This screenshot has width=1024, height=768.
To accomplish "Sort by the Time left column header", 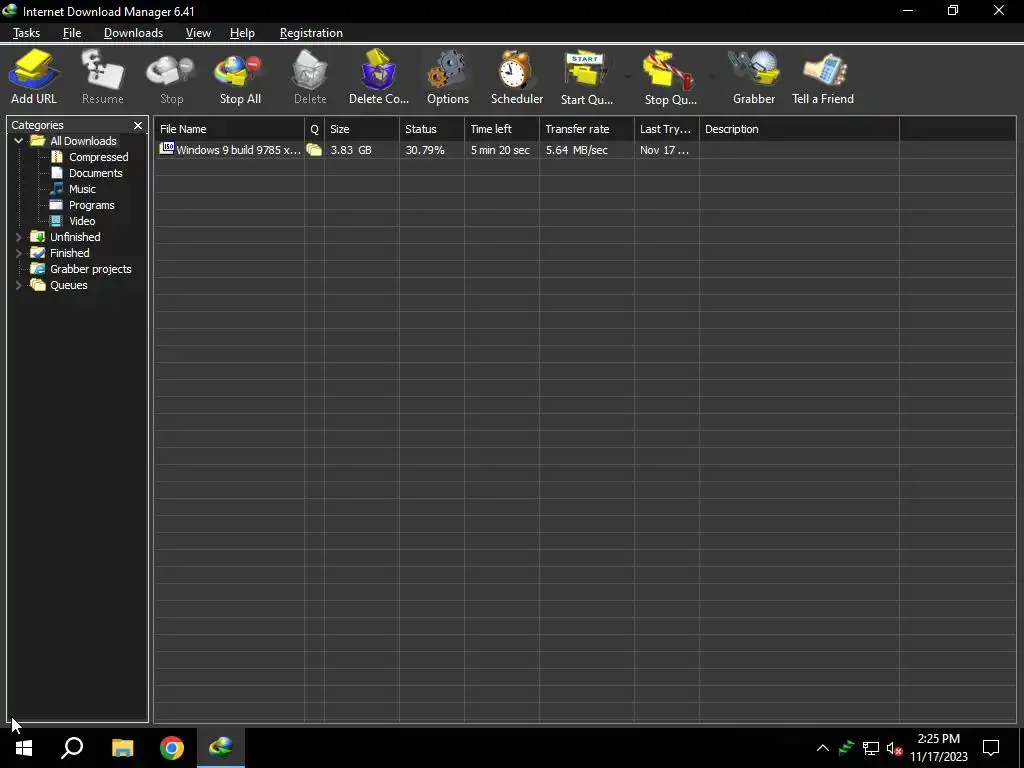I will [x=502, y=129].
